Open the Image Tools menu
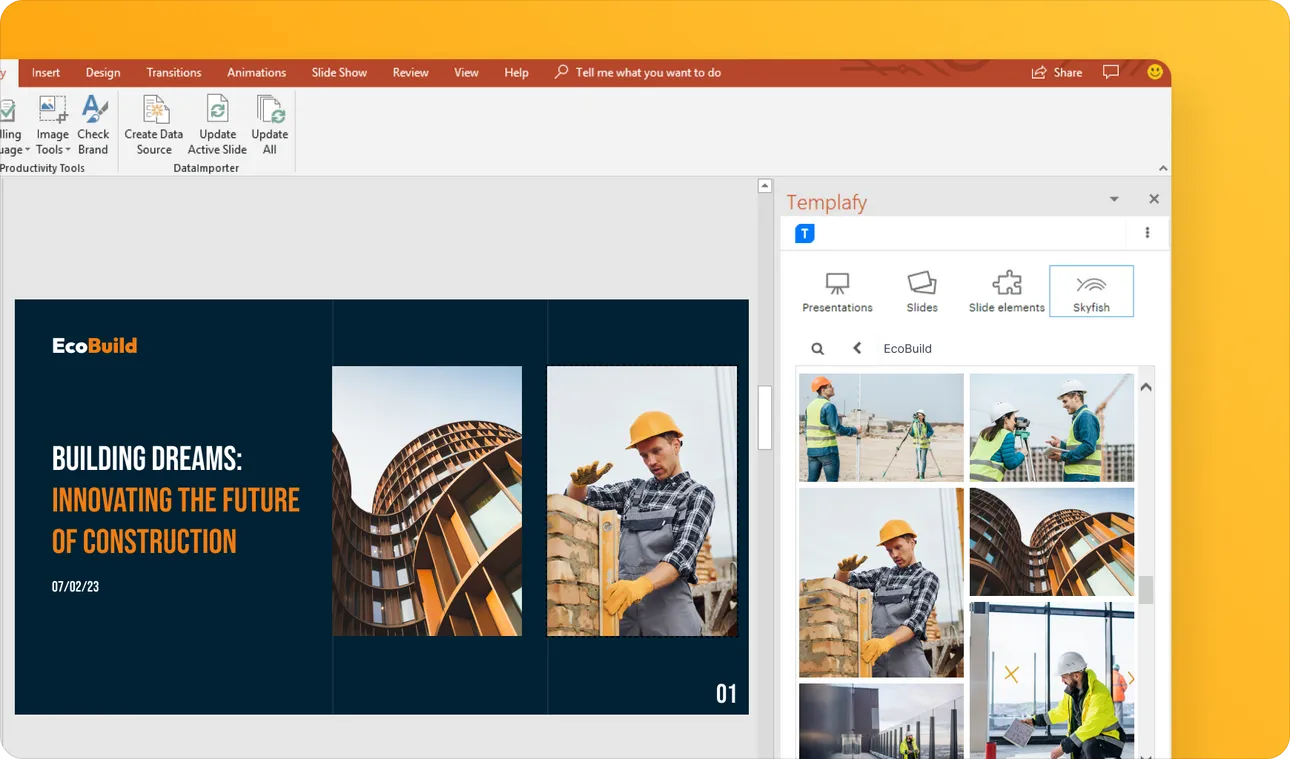Image resolution: width=1290 pixels, height=759 pixels. (x=52, y=125)
